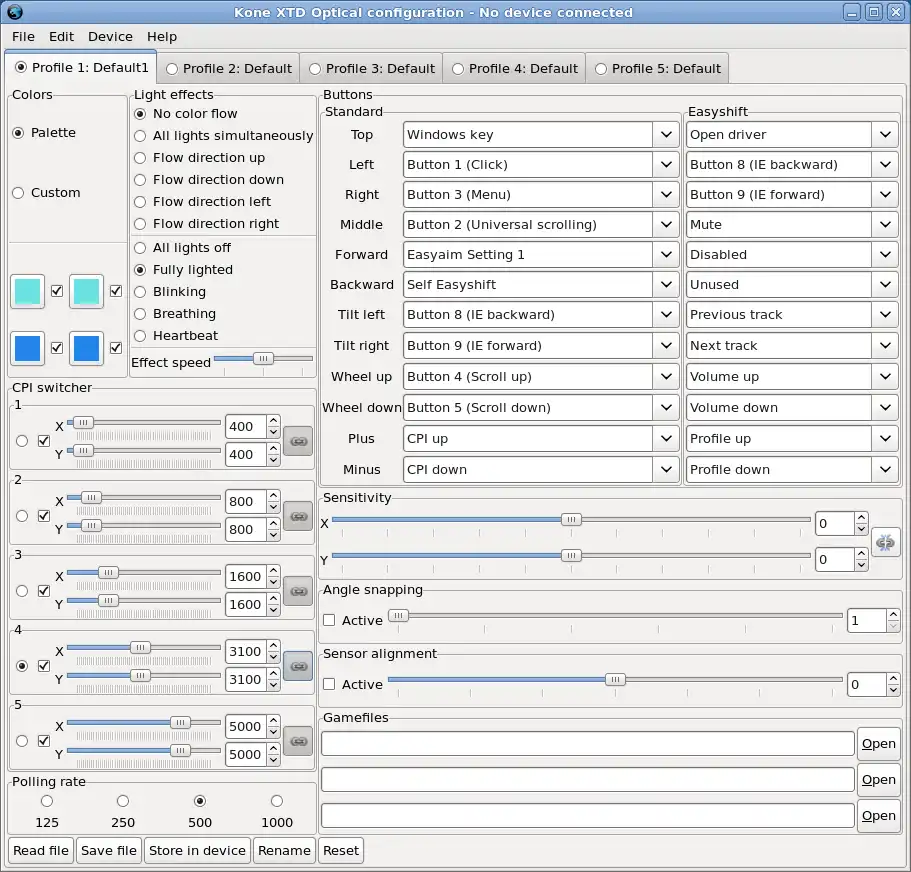Image resolution: width=911 pixels, height=872 pixels.
Task: Switch to the Profile 3: Default tab
Action: pyautogui.click(x=371, y=69)
